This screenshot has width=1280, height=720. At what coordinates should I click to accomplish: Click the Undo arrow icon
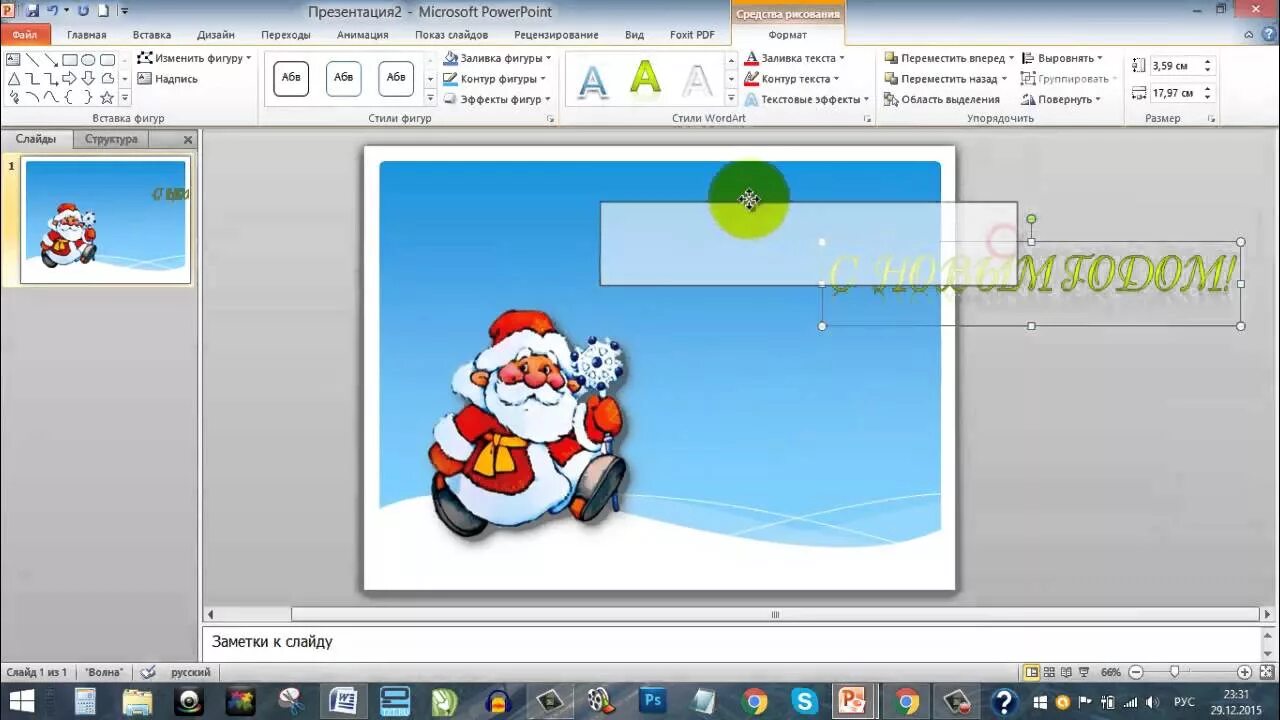(52, 10)
